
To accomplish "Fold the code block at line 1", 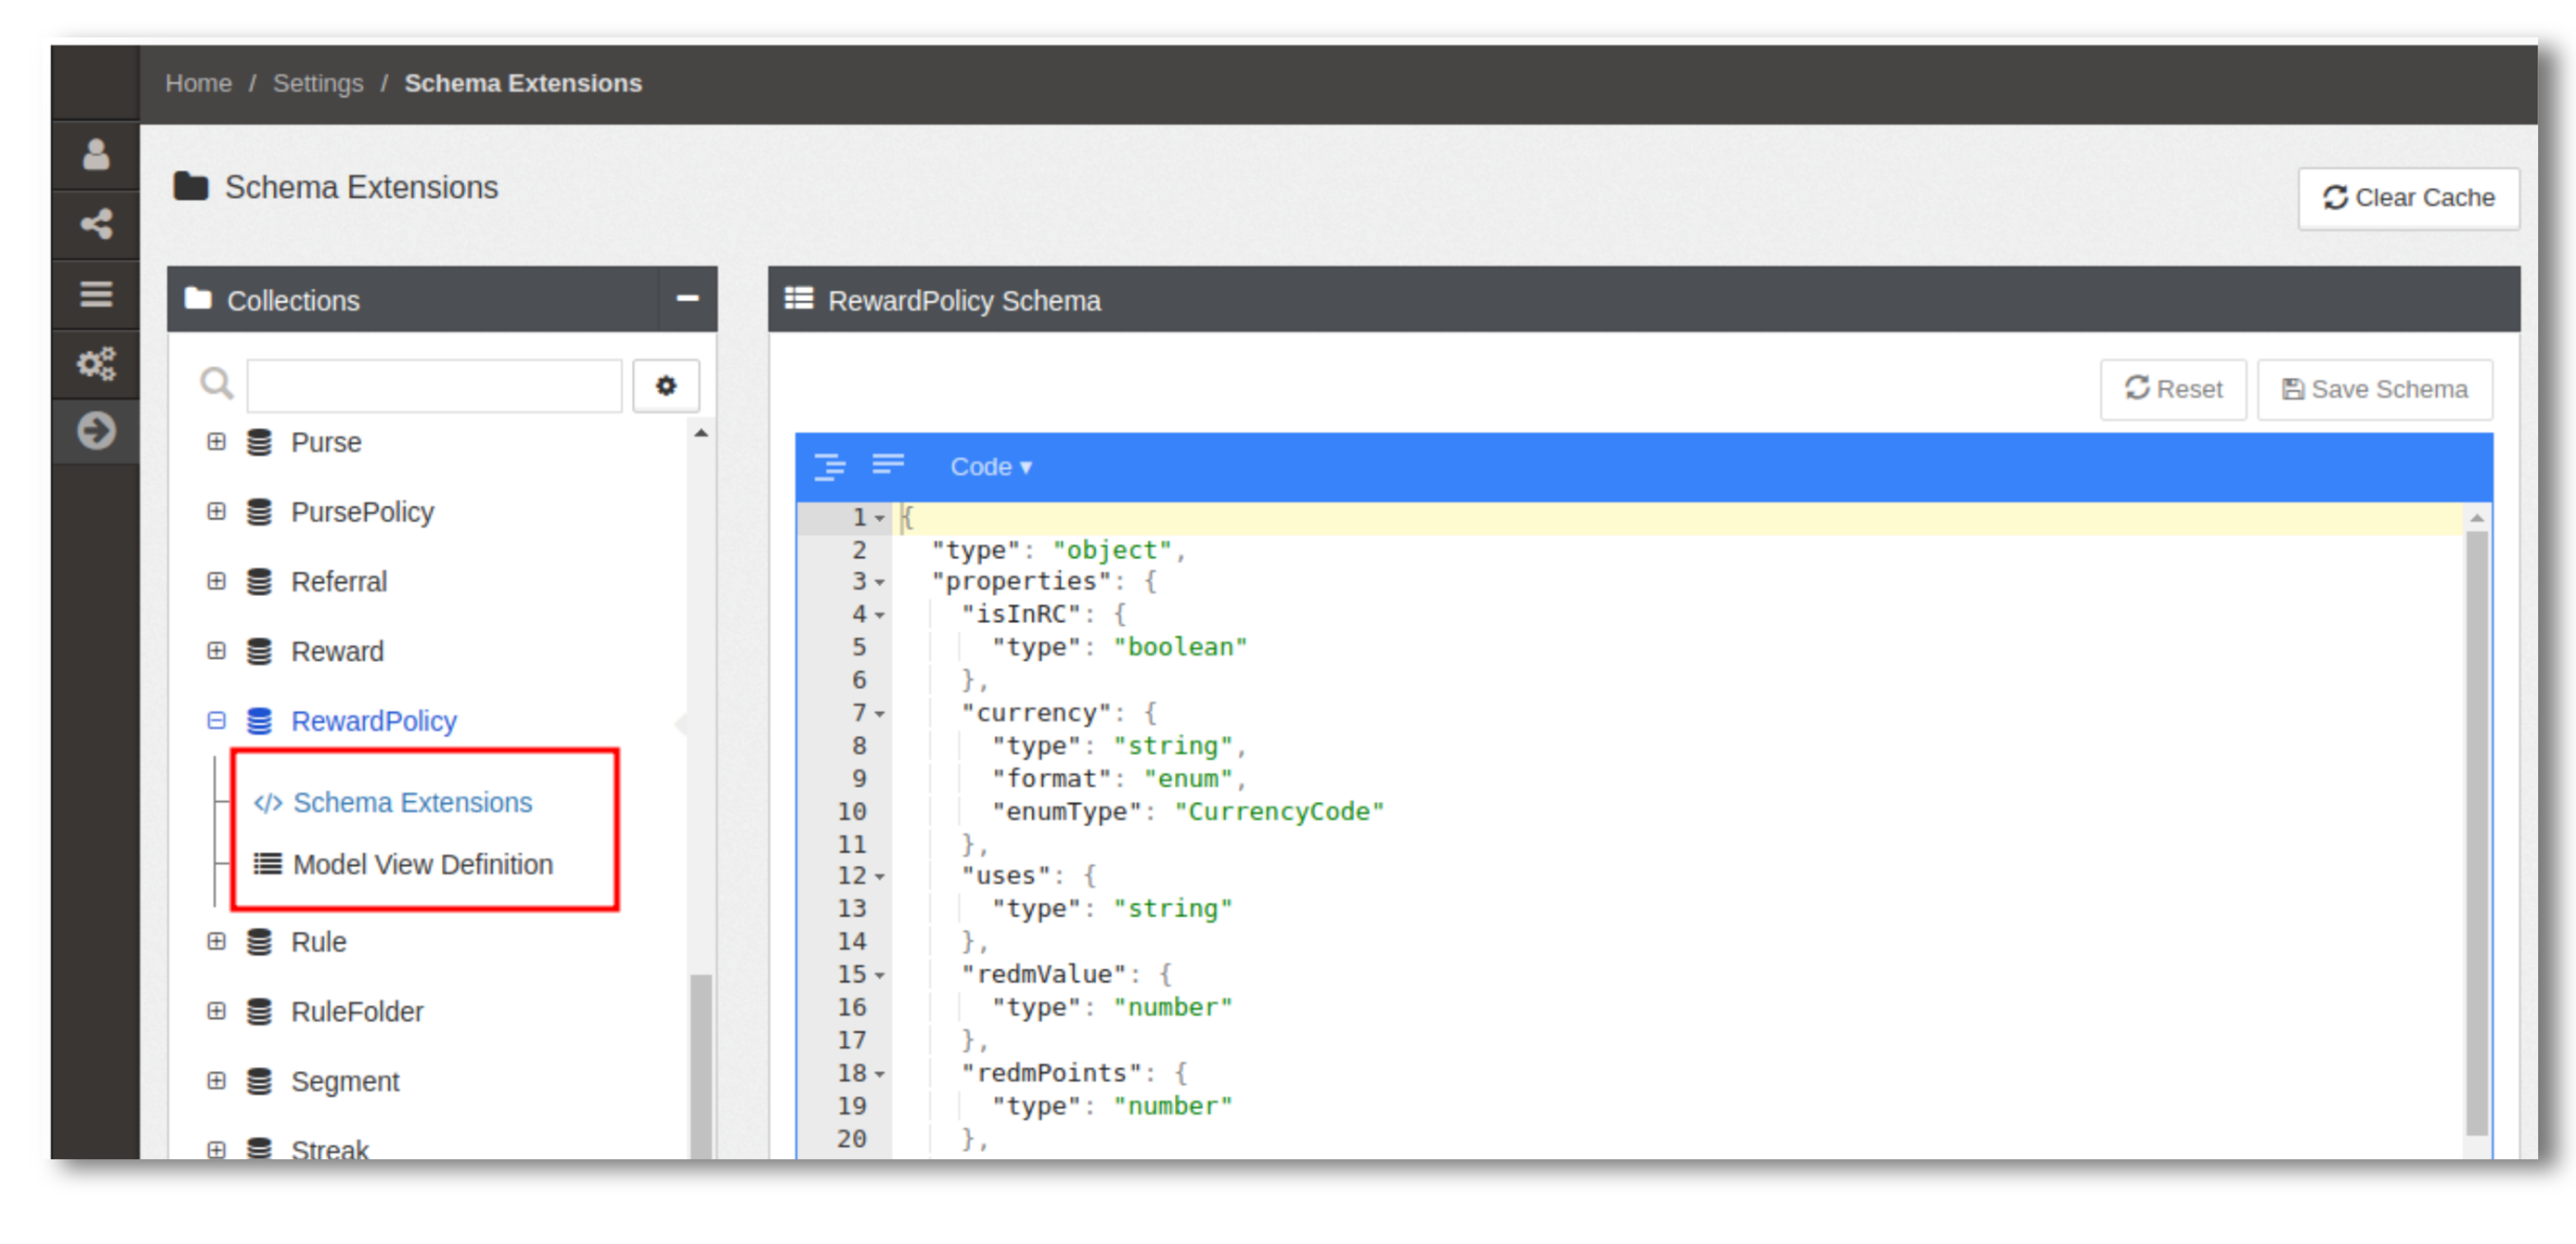I will click(880, 519).
